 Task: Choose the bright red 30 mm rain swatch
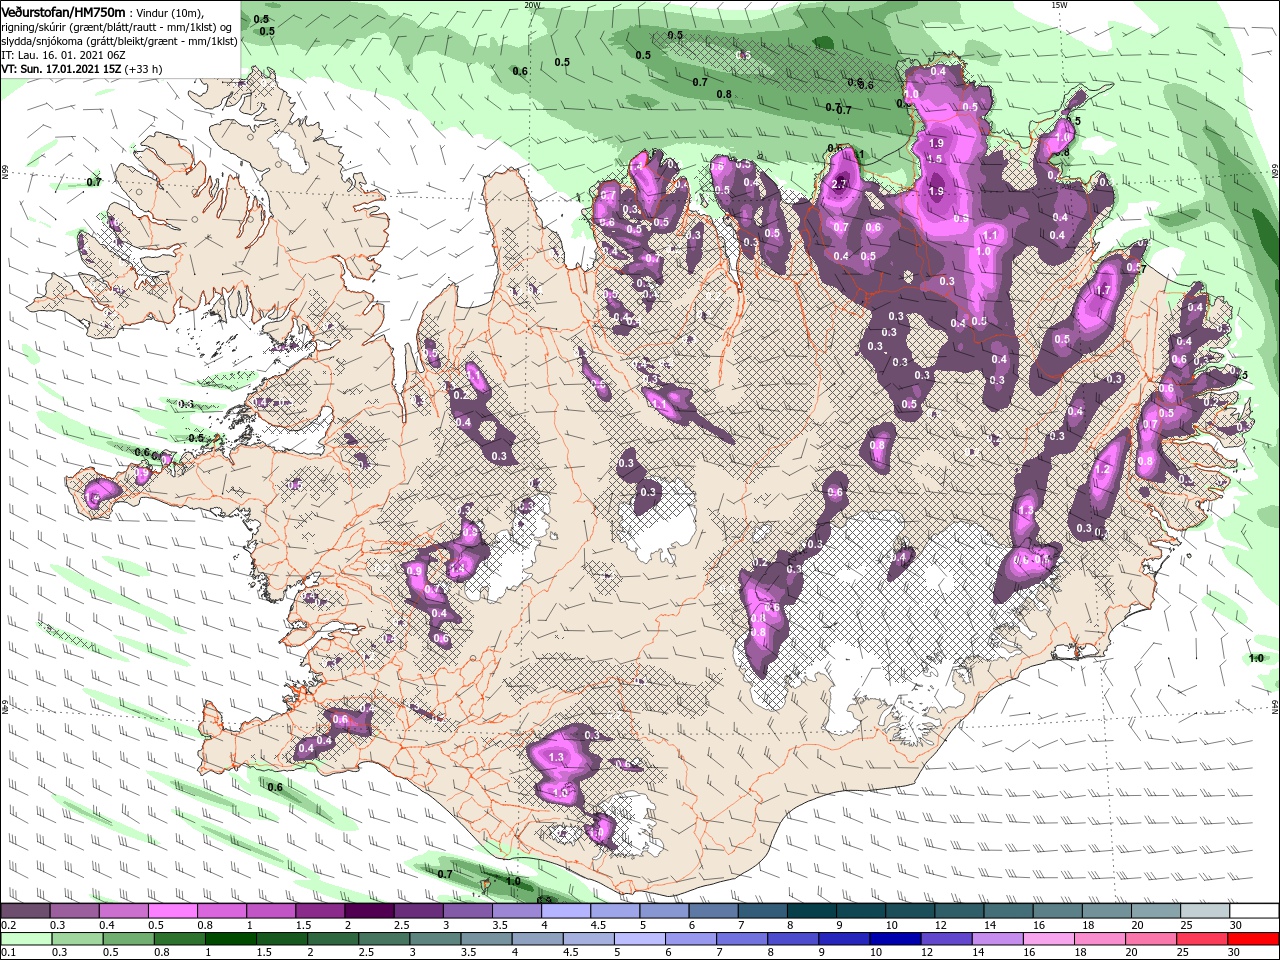coord(1254,939)
